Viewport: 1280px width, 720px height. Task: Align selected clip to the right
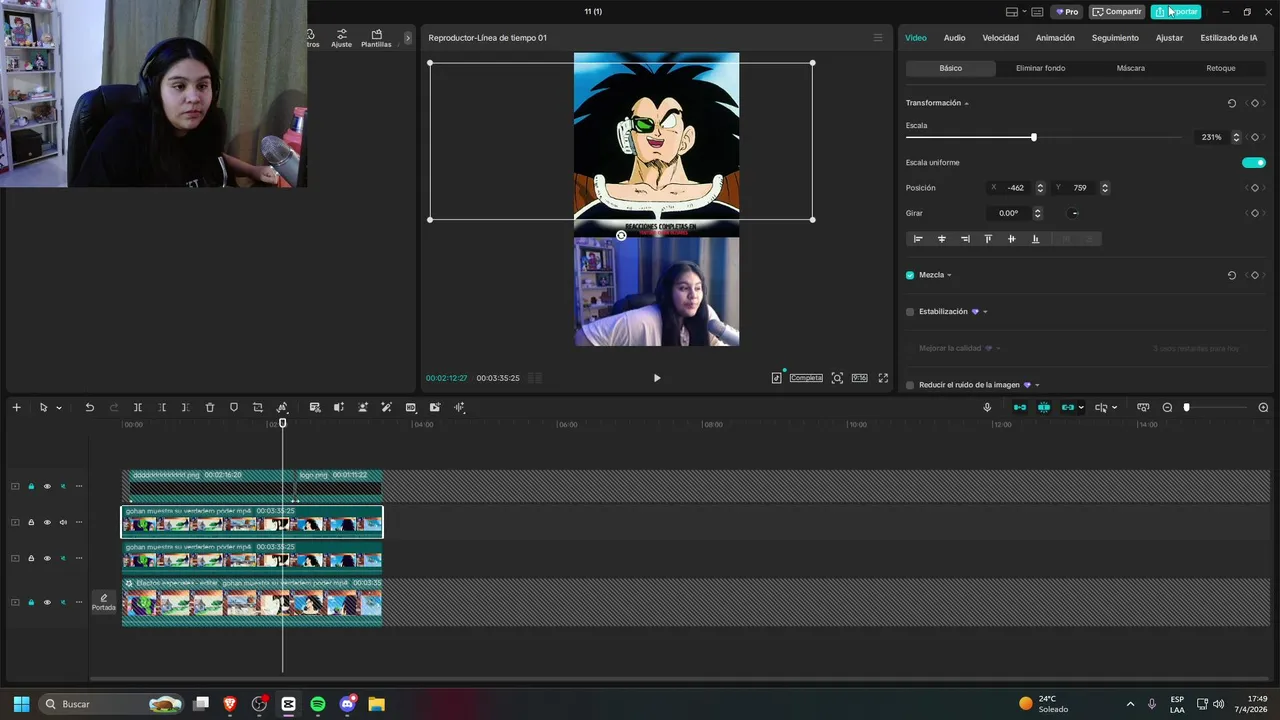965,239
